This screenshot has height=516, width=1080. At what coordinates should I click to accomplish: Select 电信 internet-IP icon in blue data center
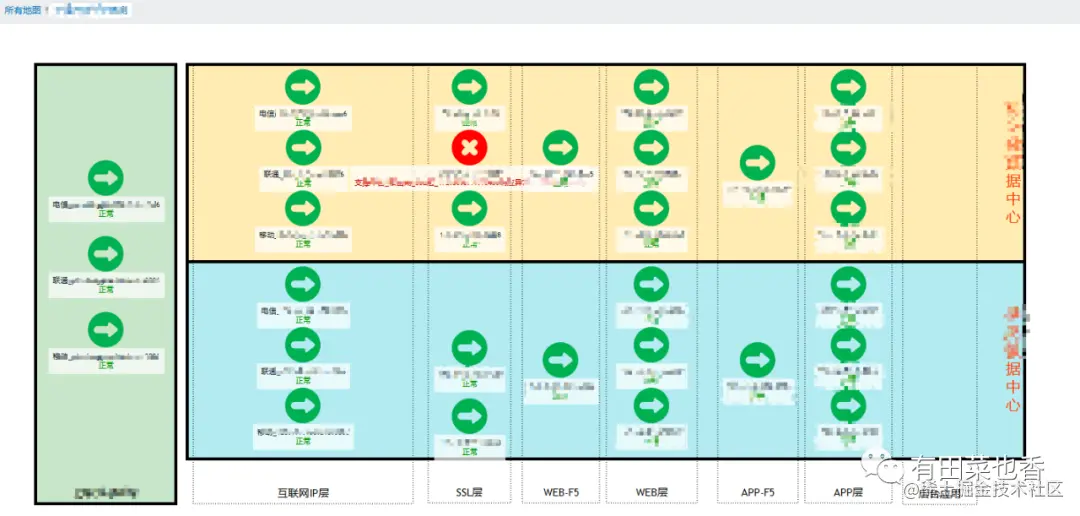(x=303, y=284)
